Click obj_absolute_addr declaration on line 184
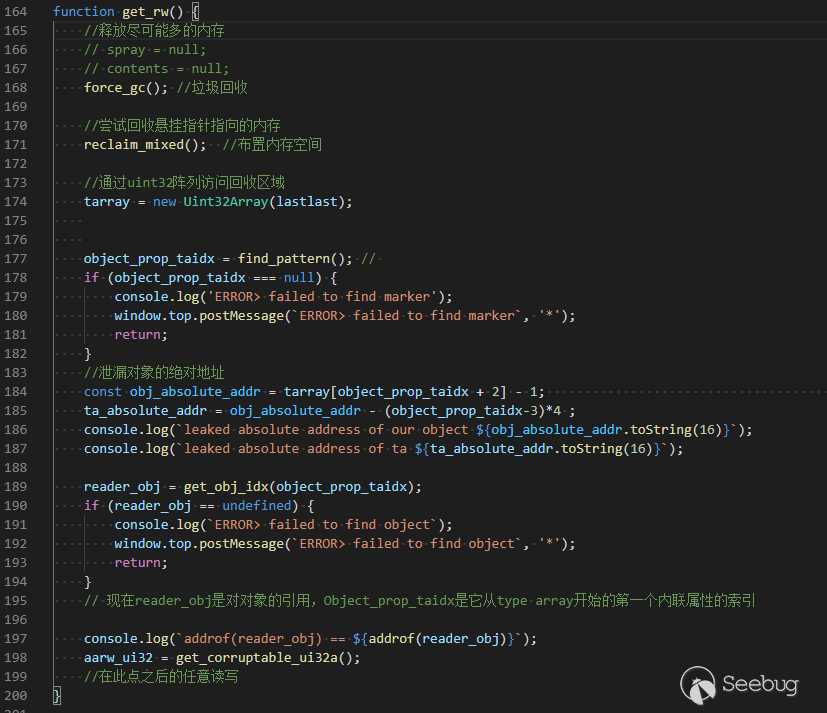Image resolution: width=827 pixels, height=713 pixels. coord(195,391)
